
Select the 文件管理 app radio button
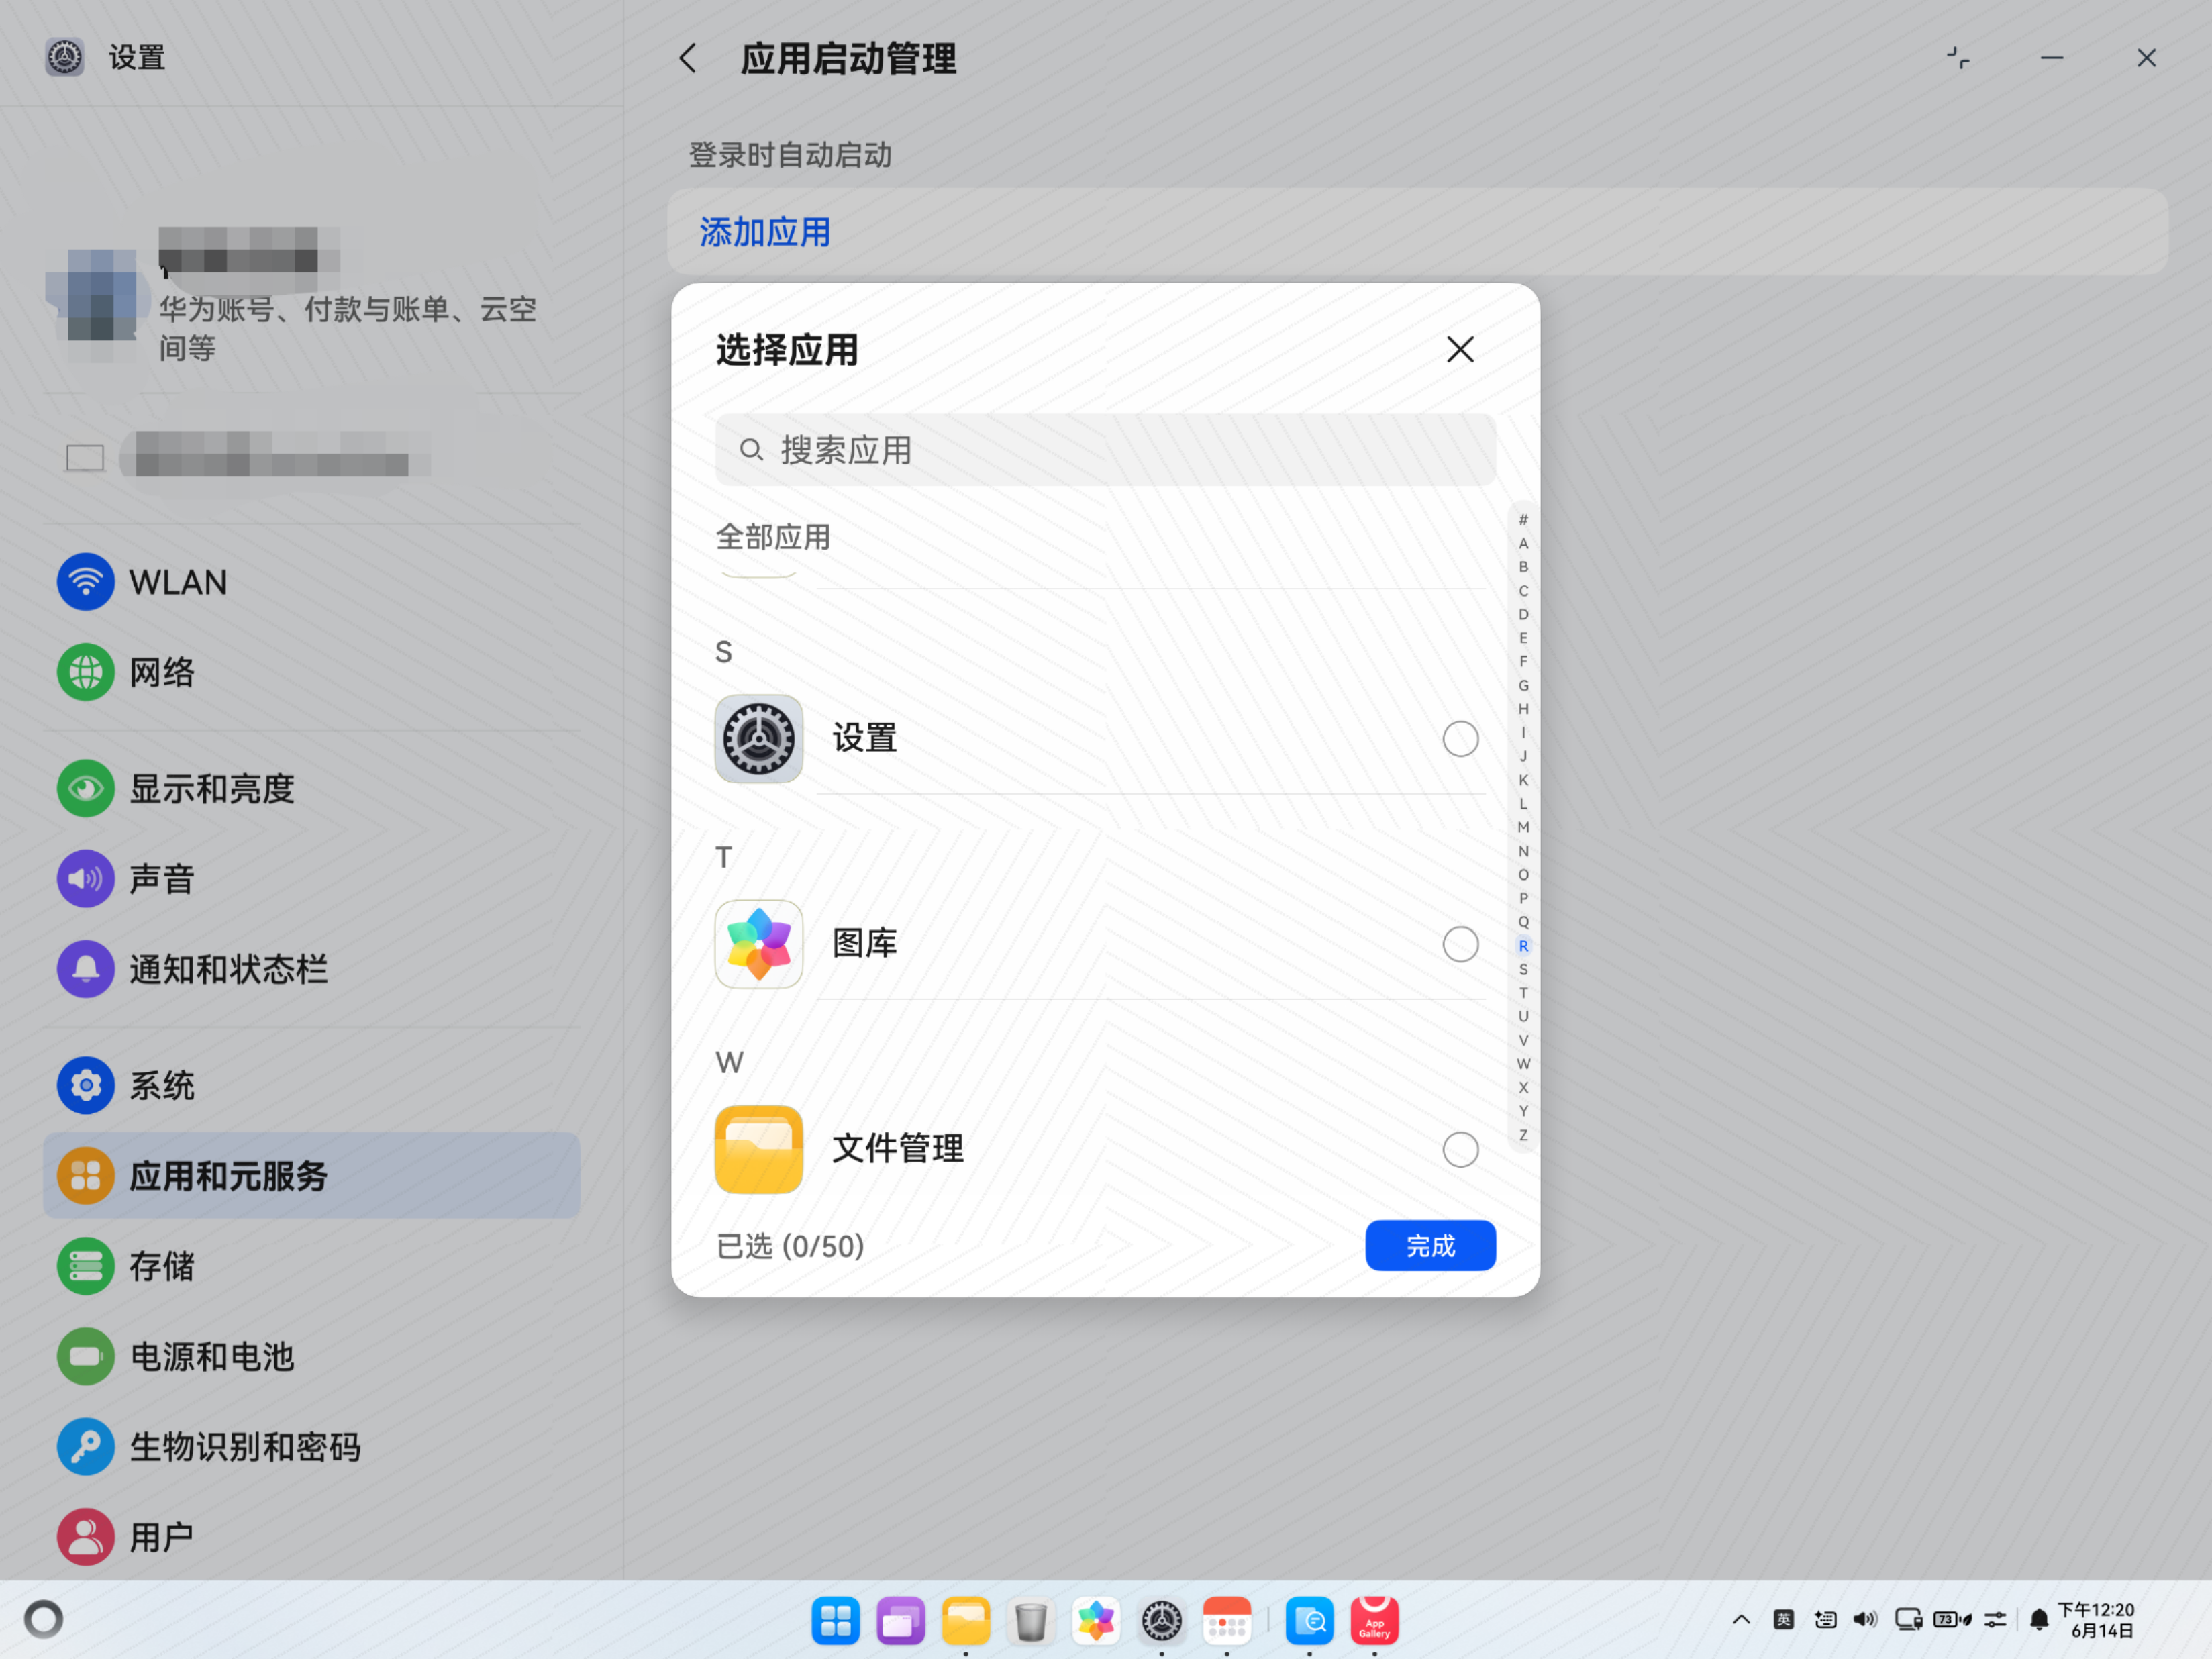1460,1149
